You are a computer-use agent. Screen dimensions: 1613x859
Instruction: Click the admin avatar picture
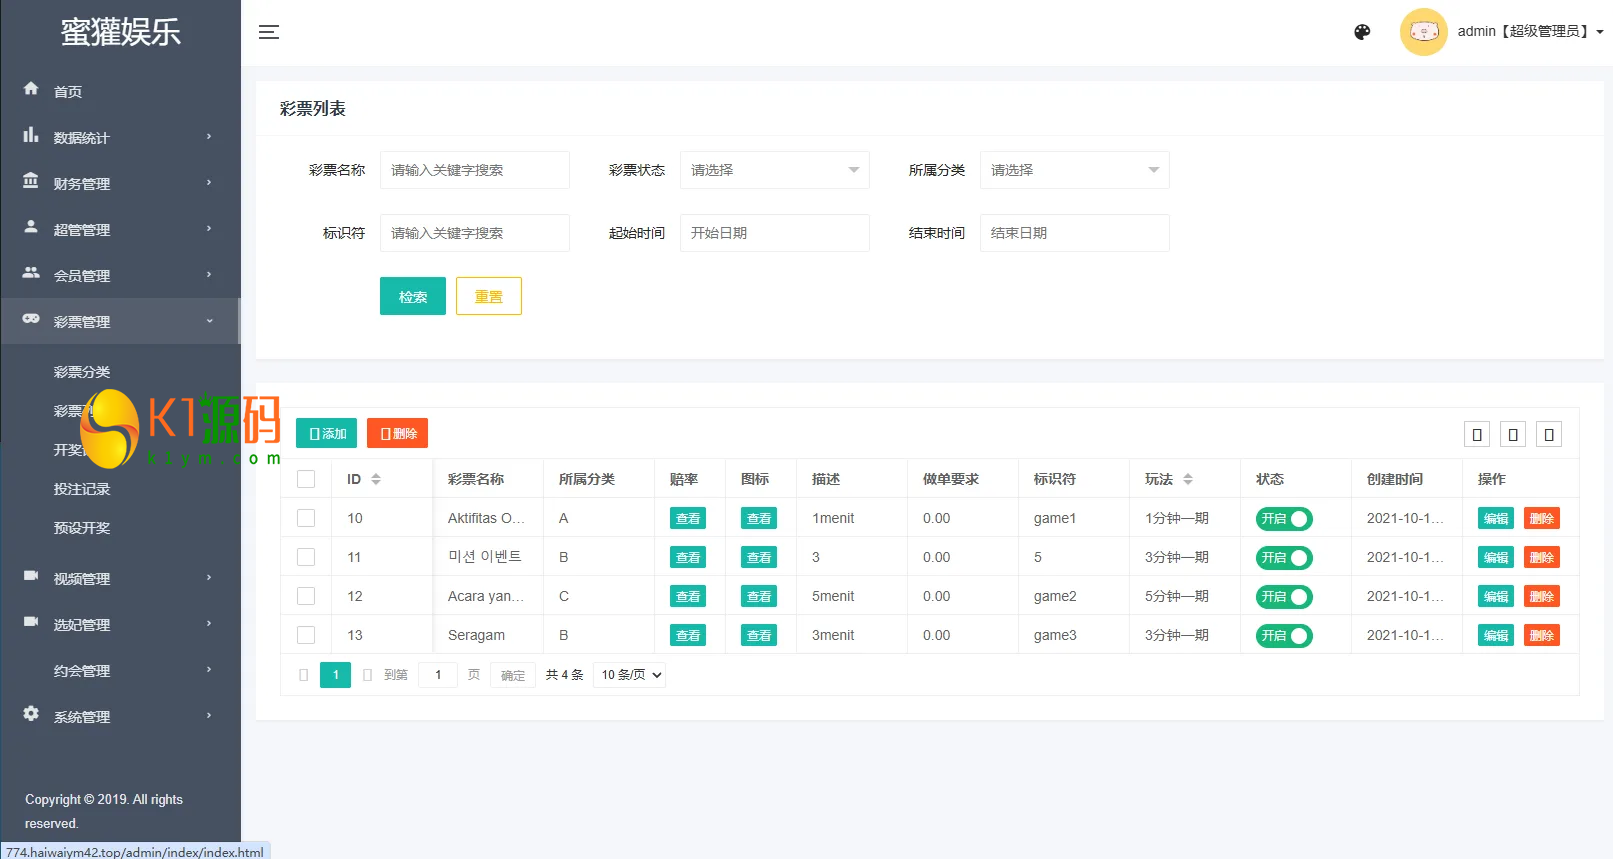(x=1424, y=32)
